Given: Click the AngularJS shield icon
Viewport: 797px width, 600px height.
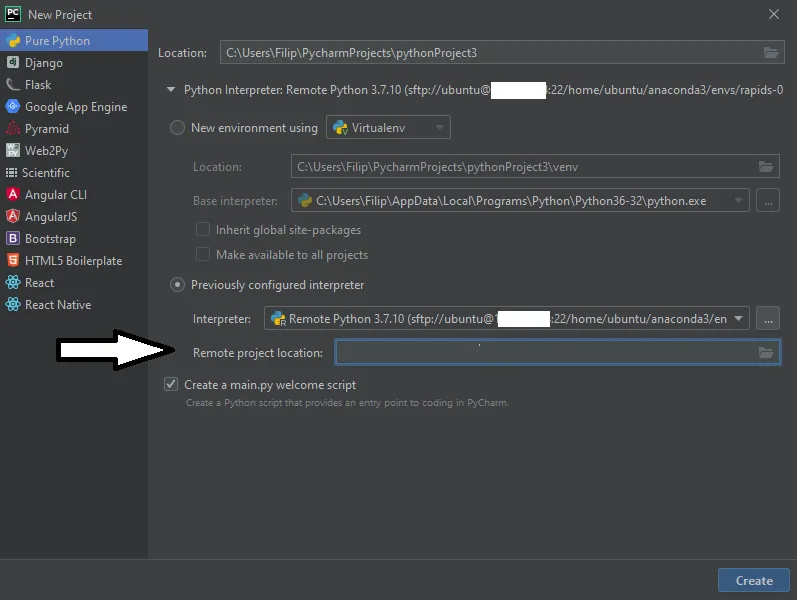Looking at the screenshot, I should tap(13, 216).
